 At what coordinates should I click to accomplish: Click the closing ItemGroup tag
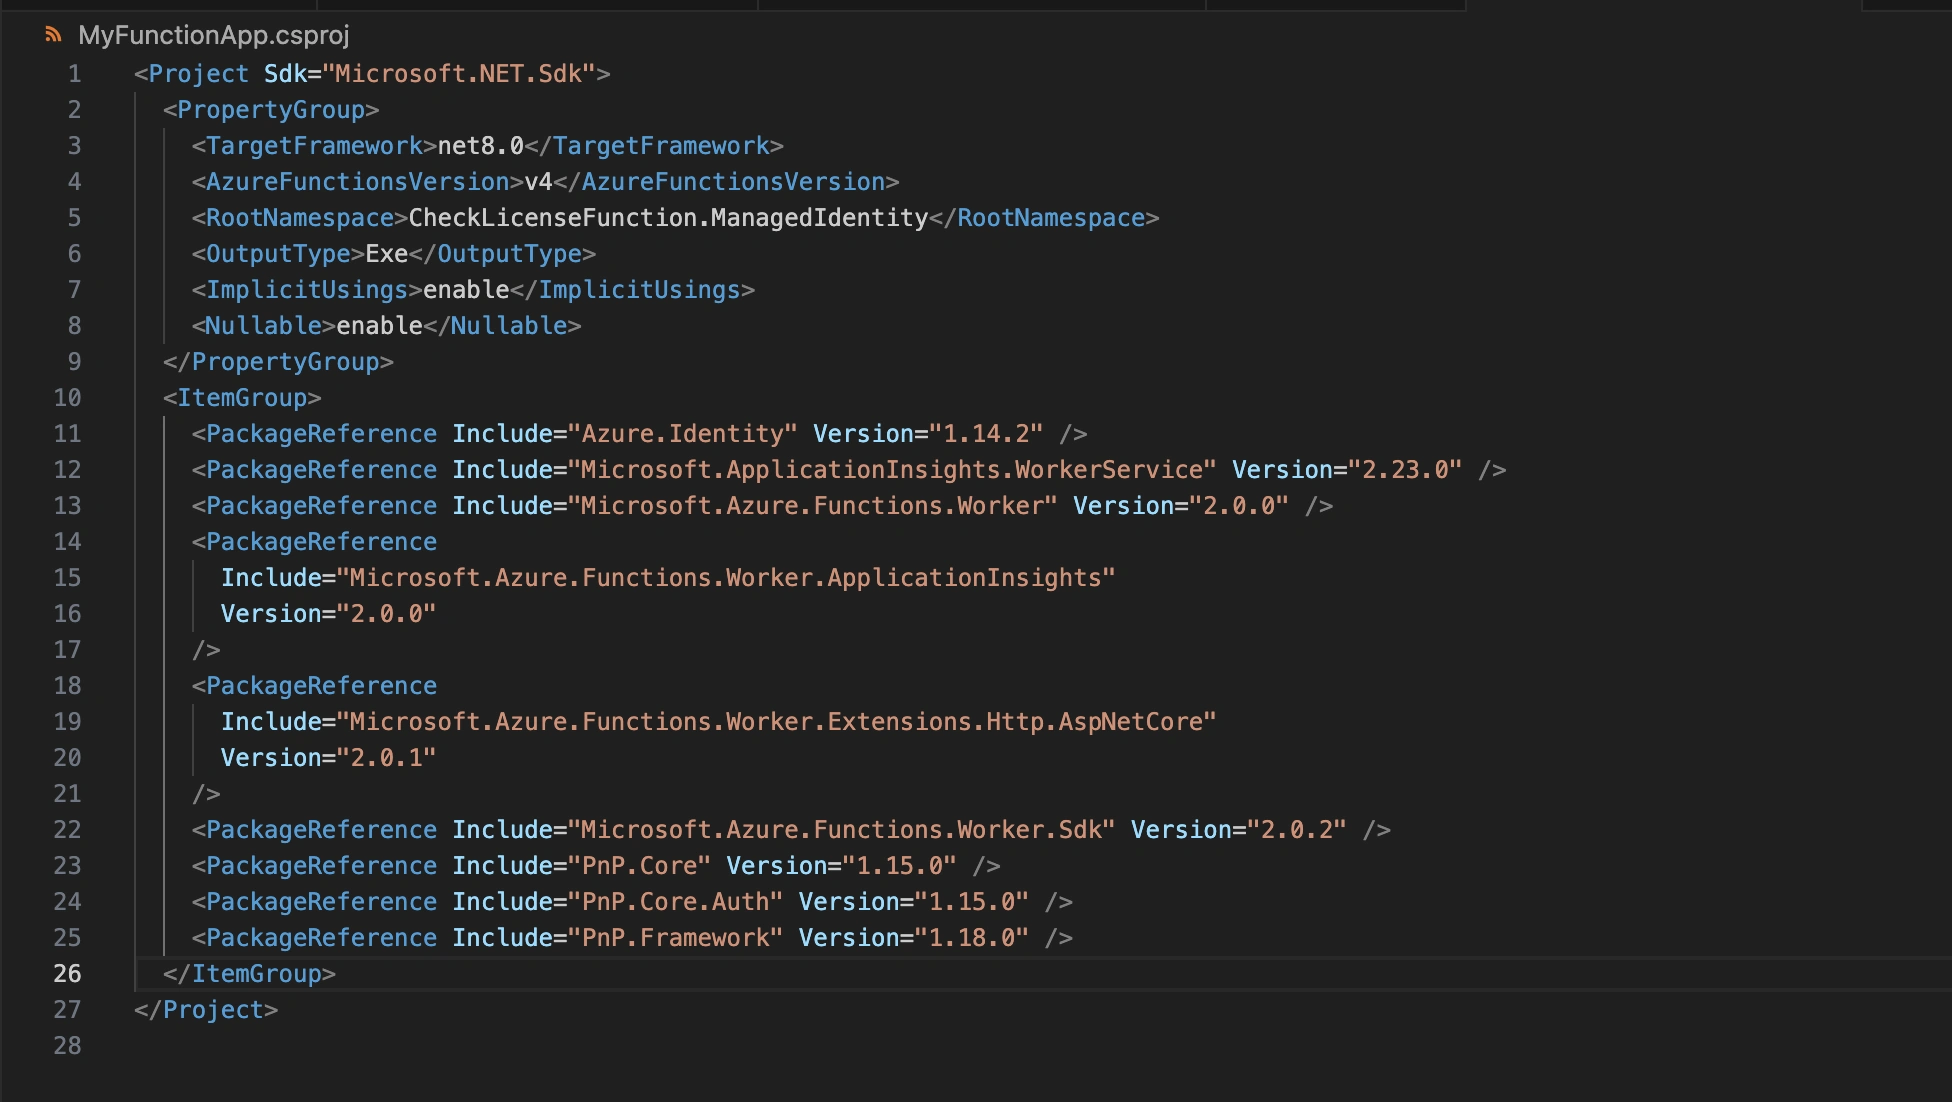click(x=249, y=974)
